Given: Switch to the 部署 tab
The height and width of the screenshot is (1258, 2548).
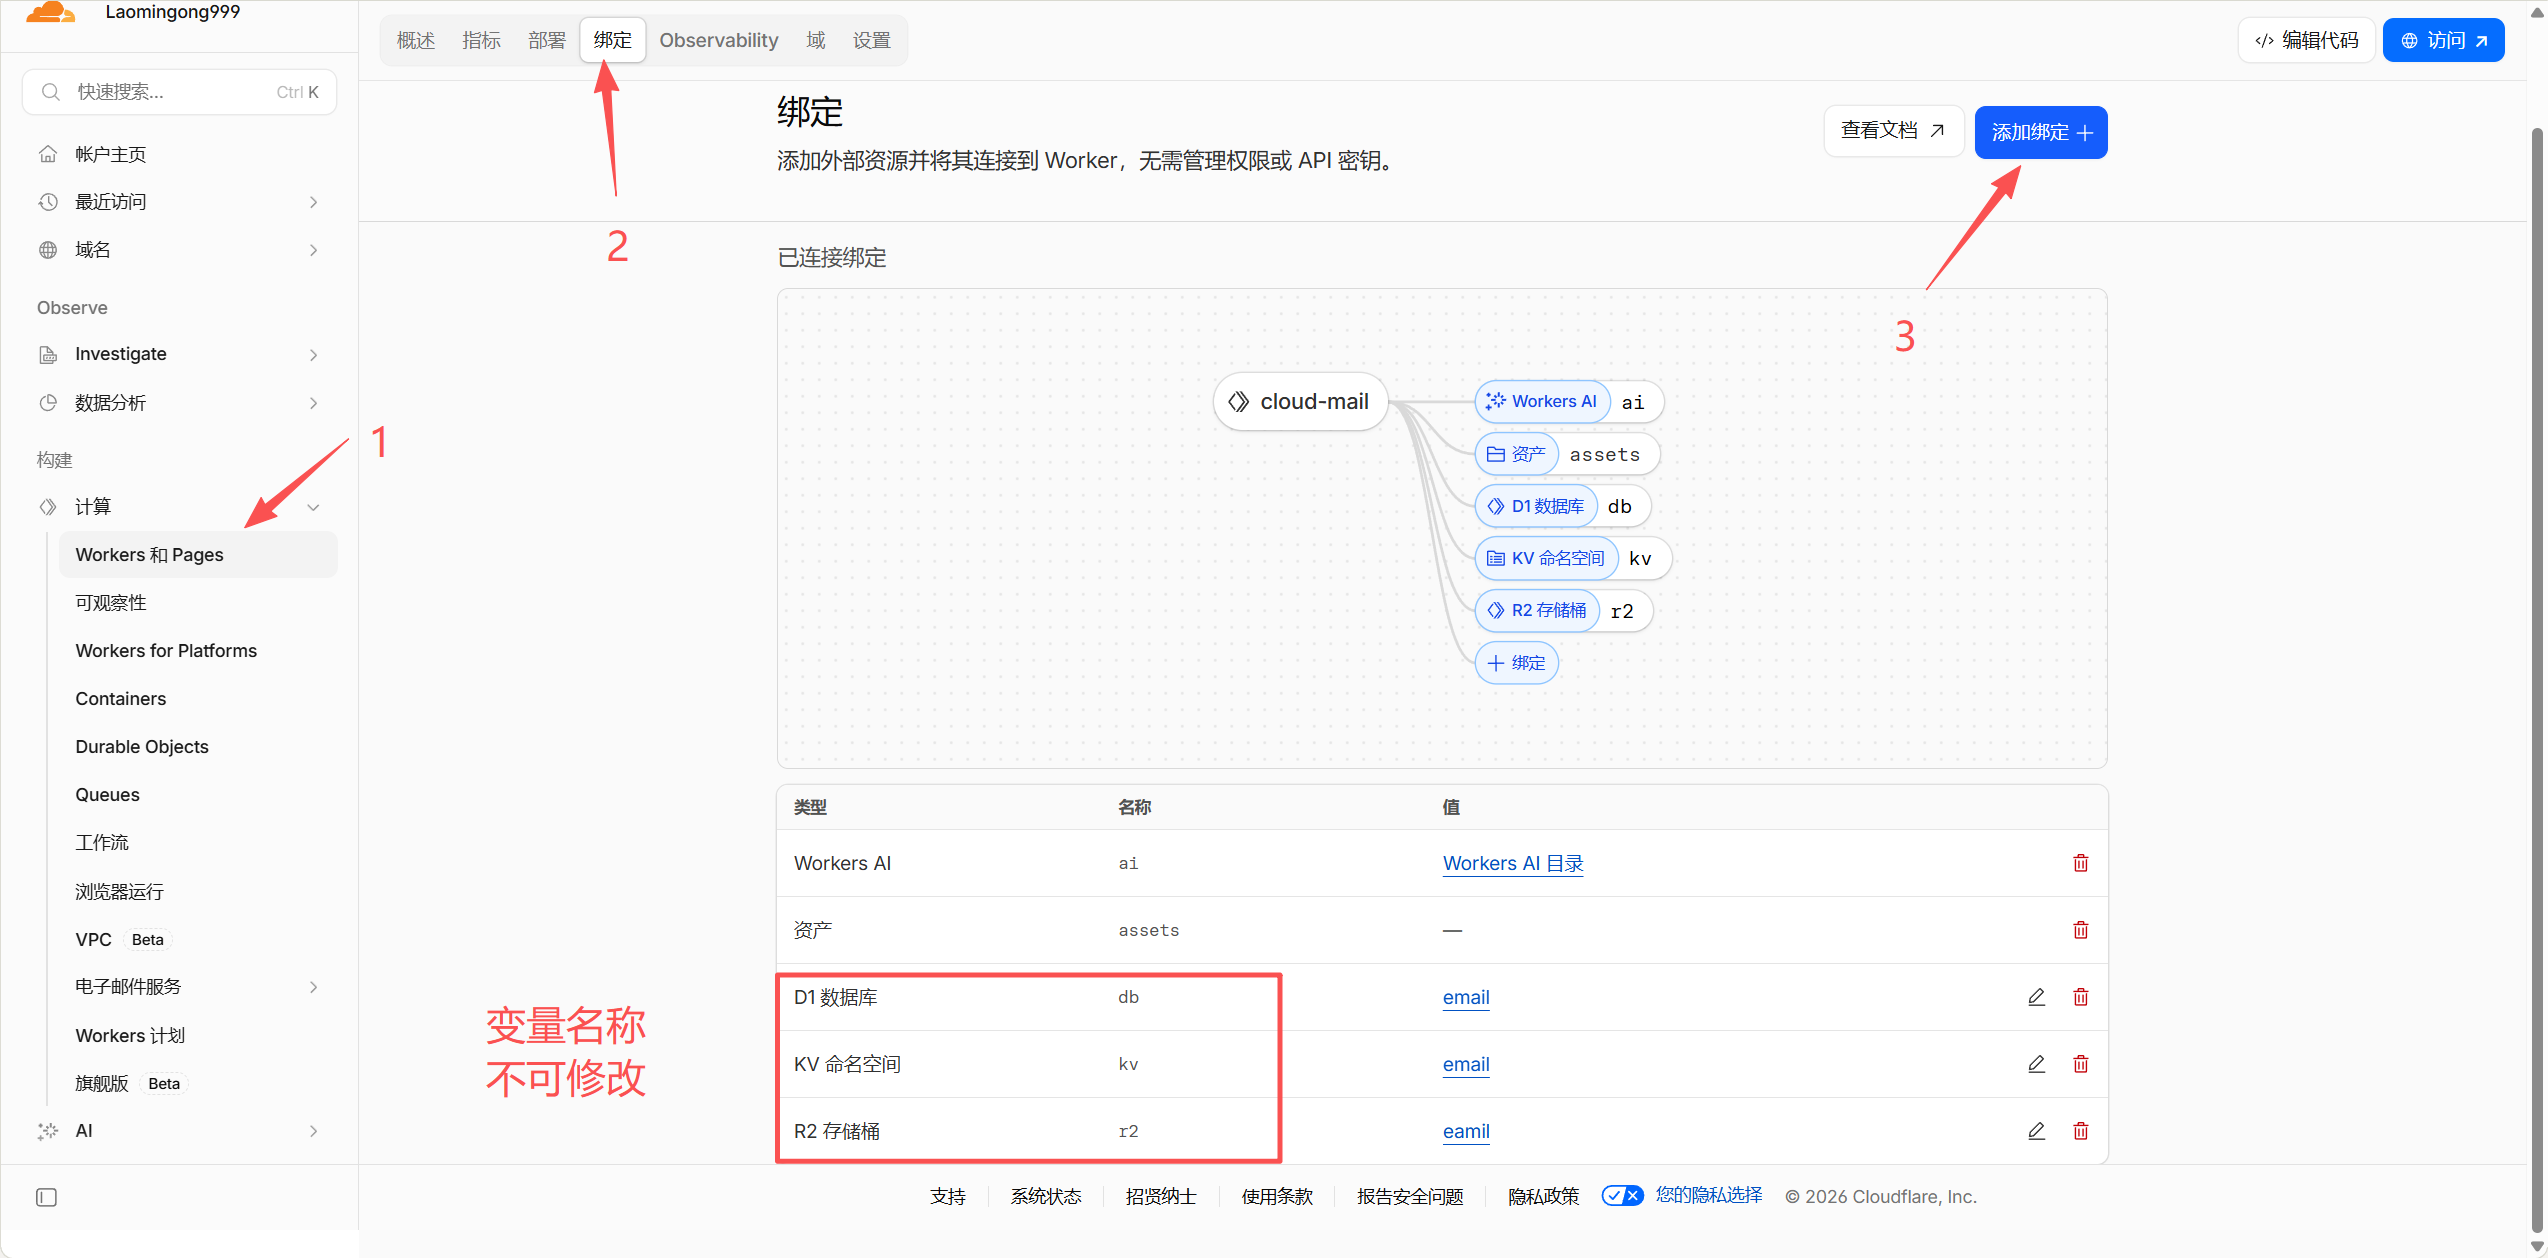Looking at the screenshot, I should 547,40.
